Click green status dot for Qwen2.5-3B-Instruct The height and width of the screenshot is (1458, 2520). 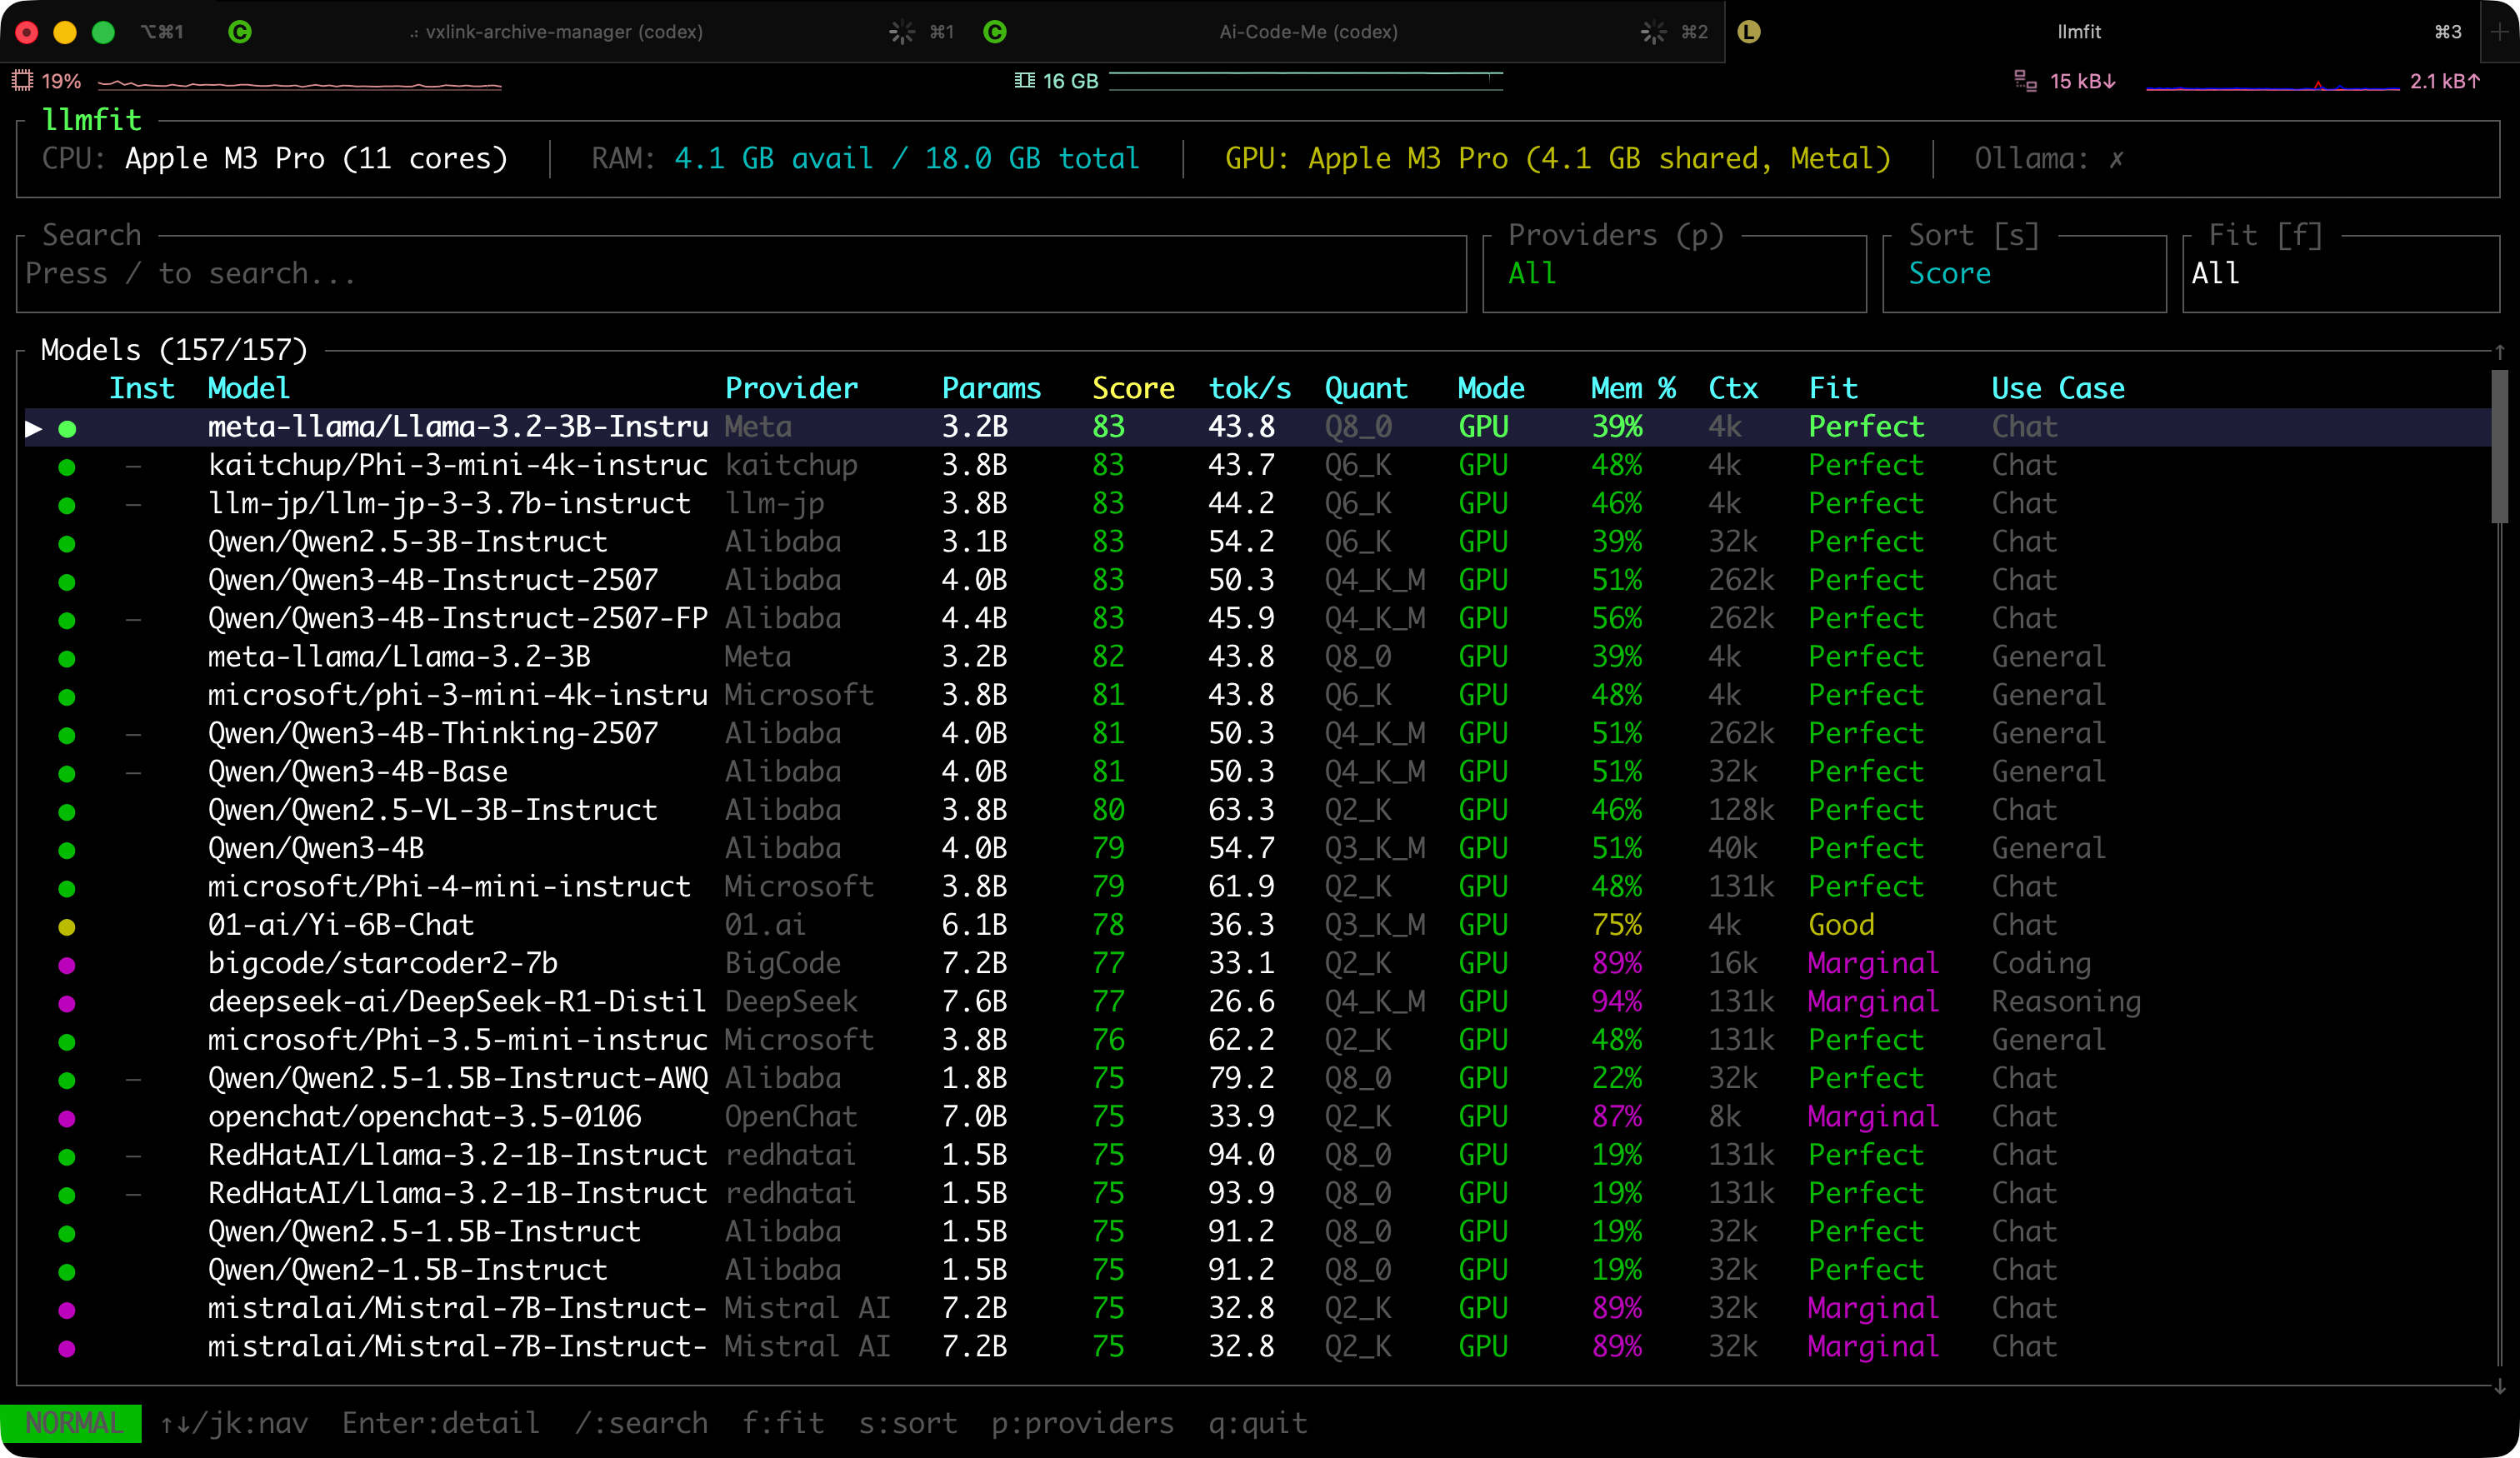[x=67, y=544]
